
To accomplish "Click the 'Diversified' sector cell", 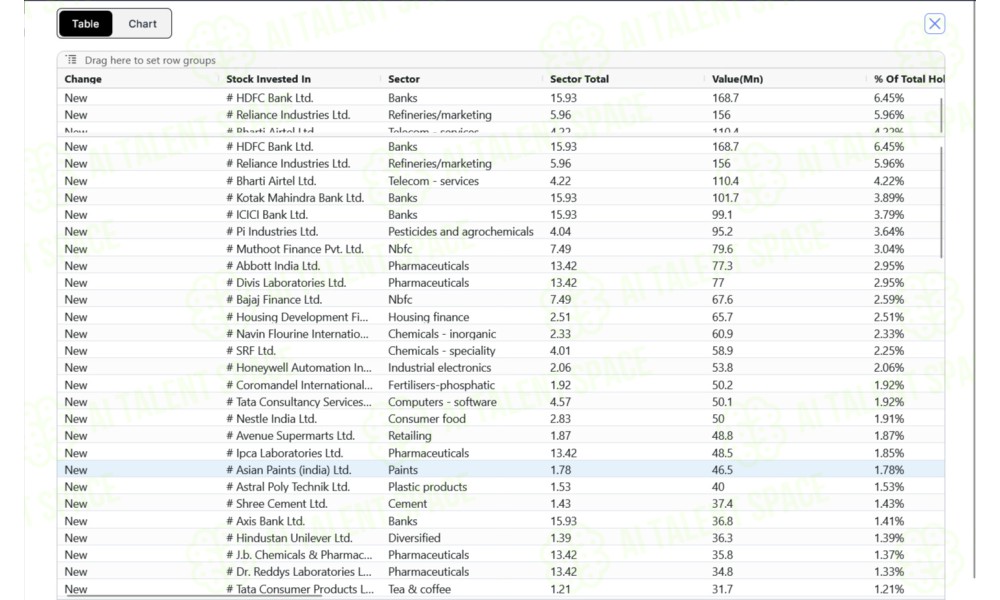I will pos(414,538).
